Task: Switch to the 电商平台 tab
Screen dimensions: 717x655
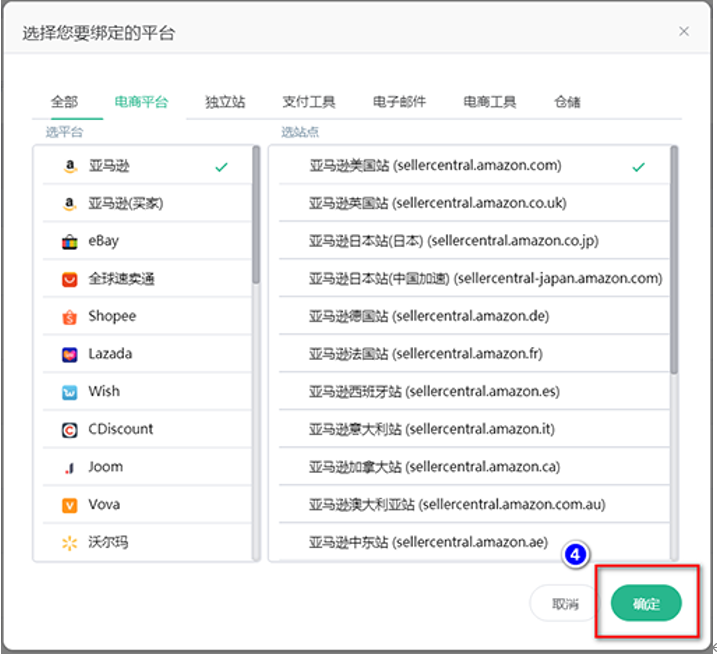Action: click(141, 102)
